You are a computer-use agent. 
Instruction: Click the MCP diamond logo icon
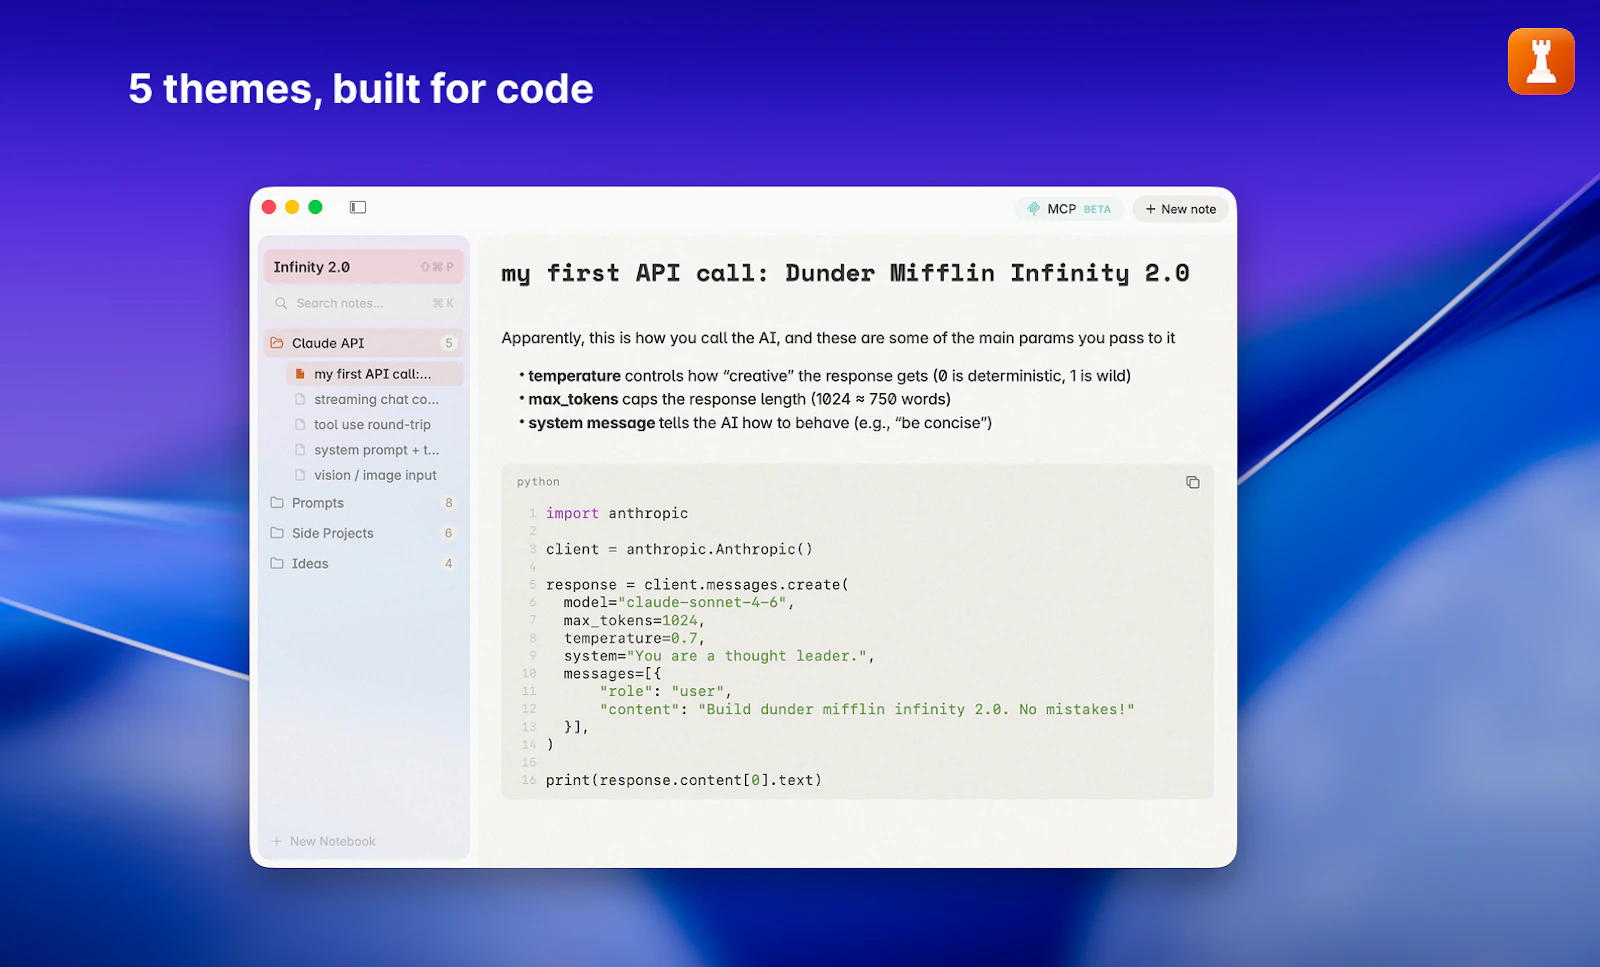[x=1034, y=209]
